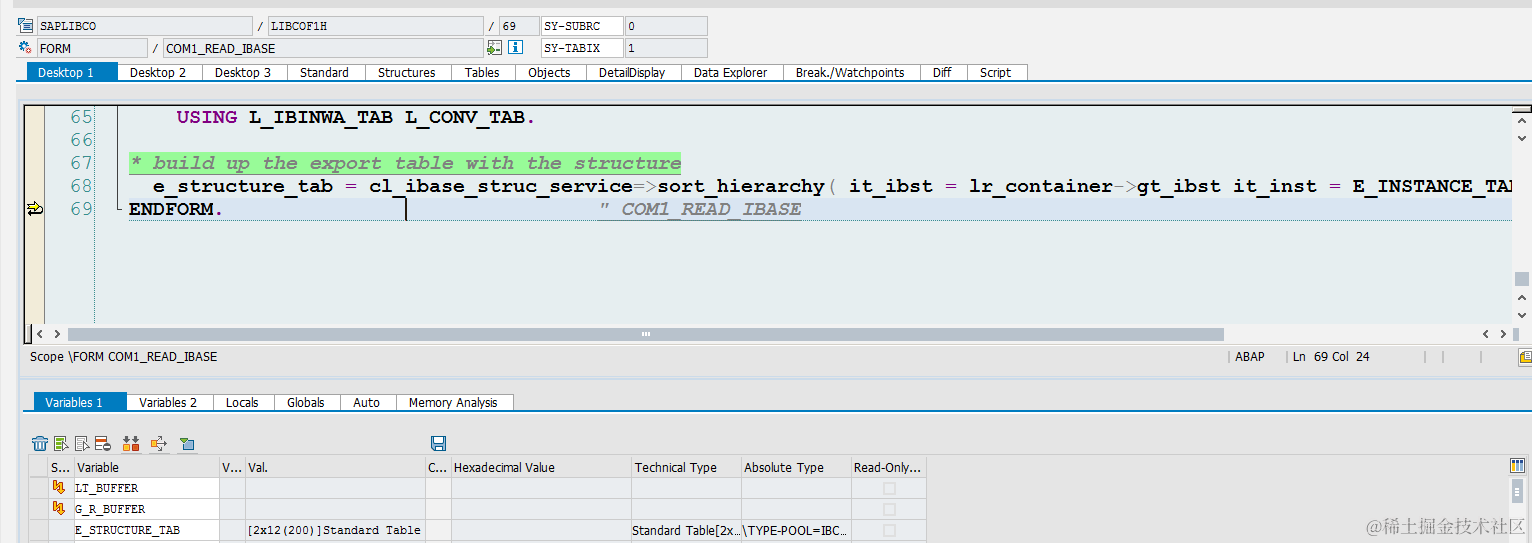Open the Objects tab
1532x543 pixels.
(549, 72)
